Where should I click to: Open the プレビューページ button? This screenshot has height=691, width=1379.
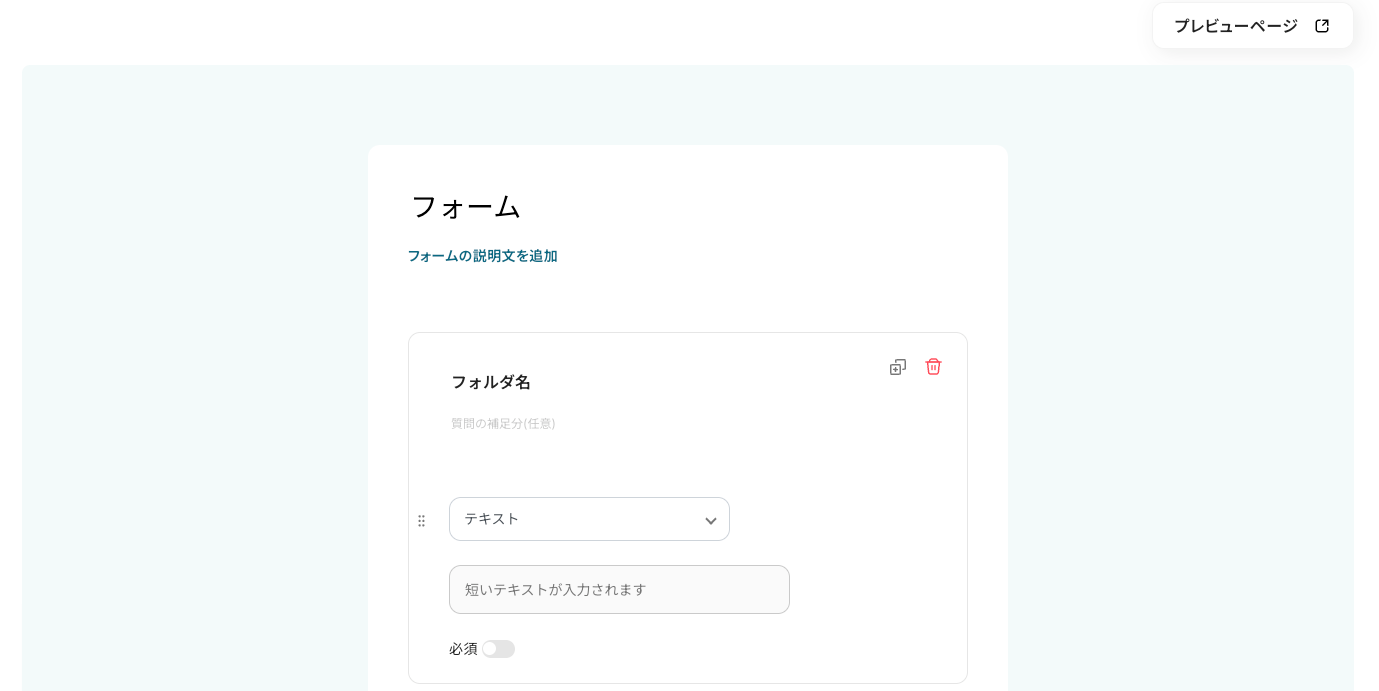(x=1236, y=26)
